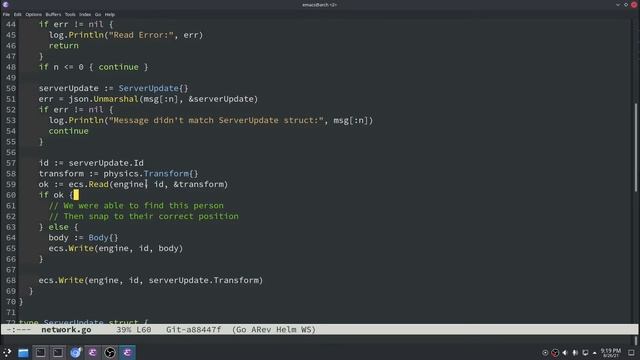Open the Chromium browser from the taskbar

pos(76,353)
